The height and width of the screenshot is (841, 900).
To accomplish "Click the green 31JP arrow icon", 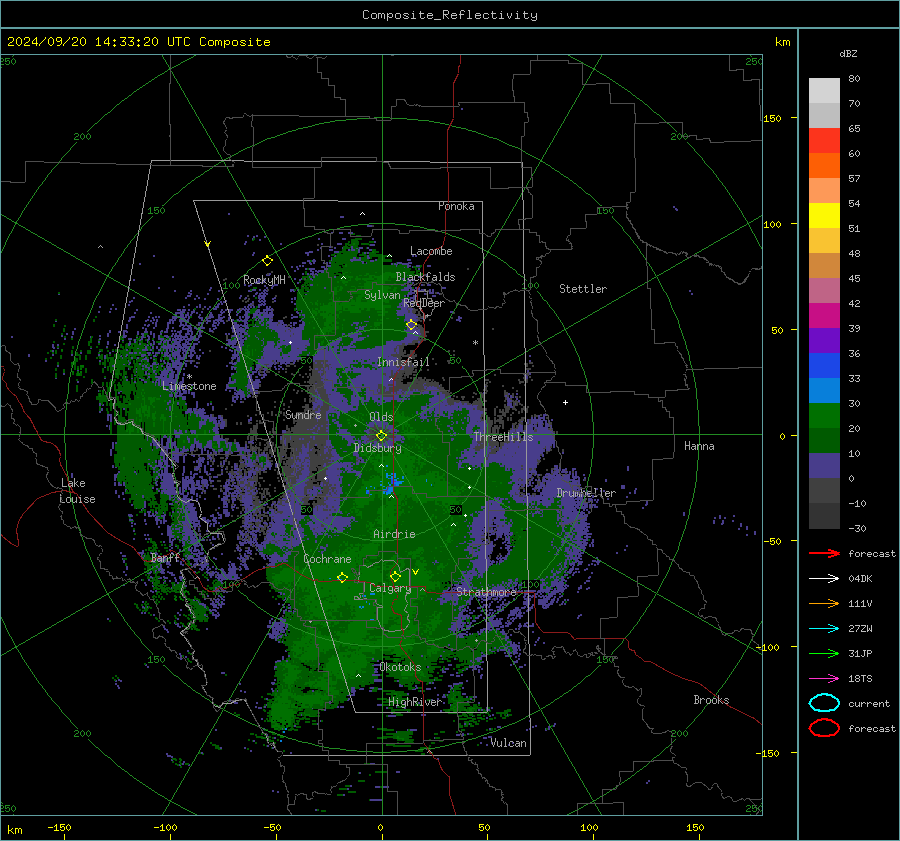I will click(824, 653).
